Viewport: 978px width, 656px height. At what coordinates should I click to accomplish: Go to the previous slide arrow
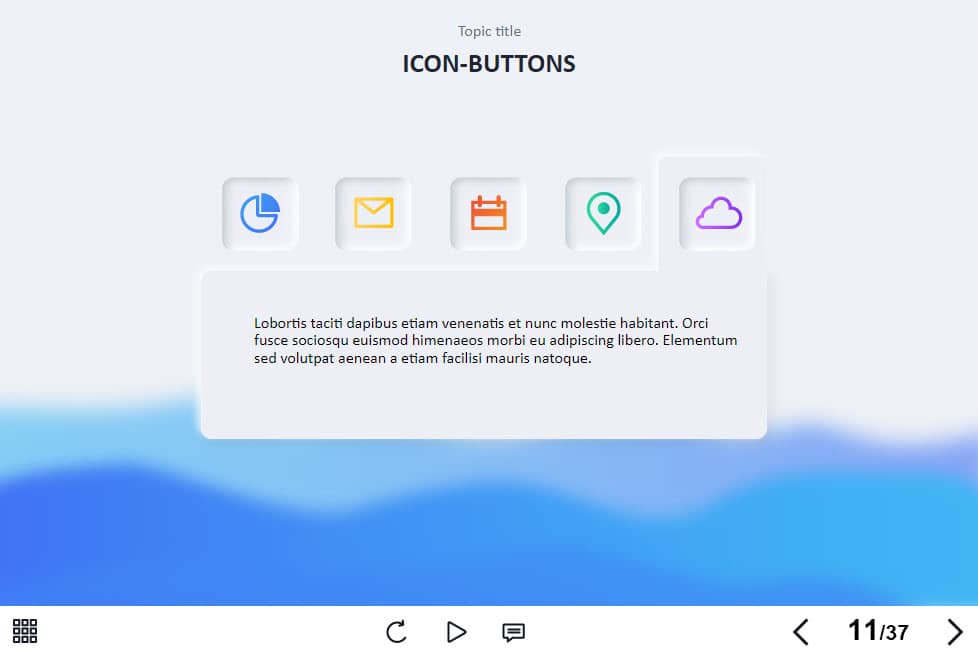coord(801,632)
